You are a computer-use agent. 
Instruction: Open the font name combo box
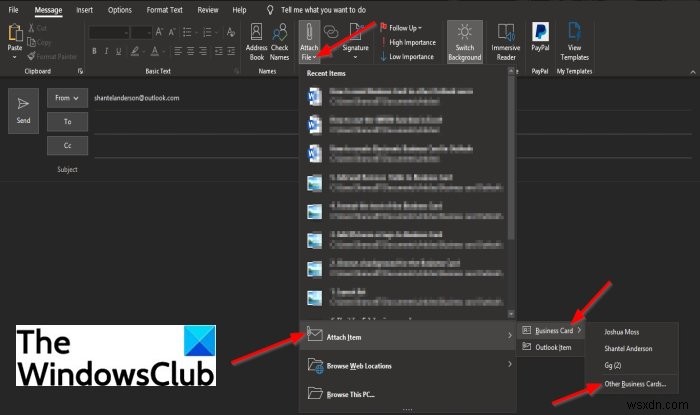109,33
